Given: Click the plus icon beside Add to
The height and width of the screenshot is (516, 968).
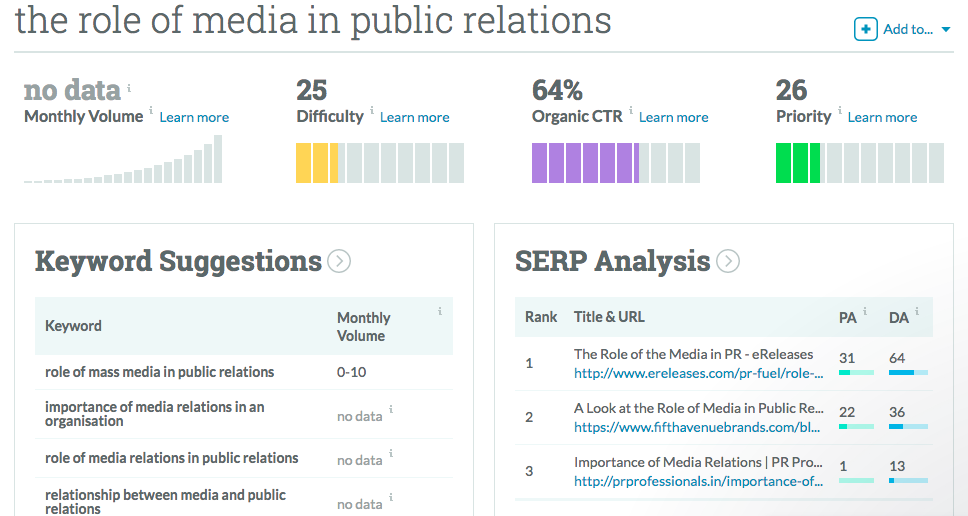Looking at the screenshot, I should coord(865,29).
